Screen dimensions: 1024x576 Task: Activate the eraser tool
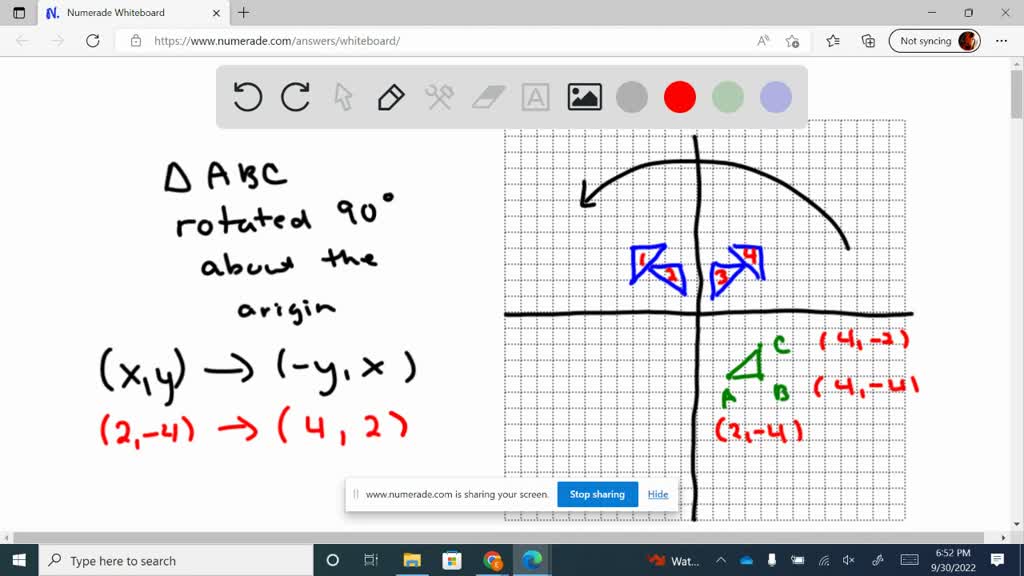[x=488, y=97]
